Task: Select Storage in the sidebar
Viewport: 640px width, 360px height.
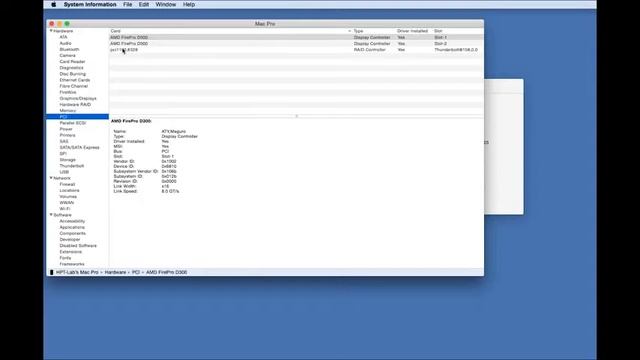Action: point(67,160)
